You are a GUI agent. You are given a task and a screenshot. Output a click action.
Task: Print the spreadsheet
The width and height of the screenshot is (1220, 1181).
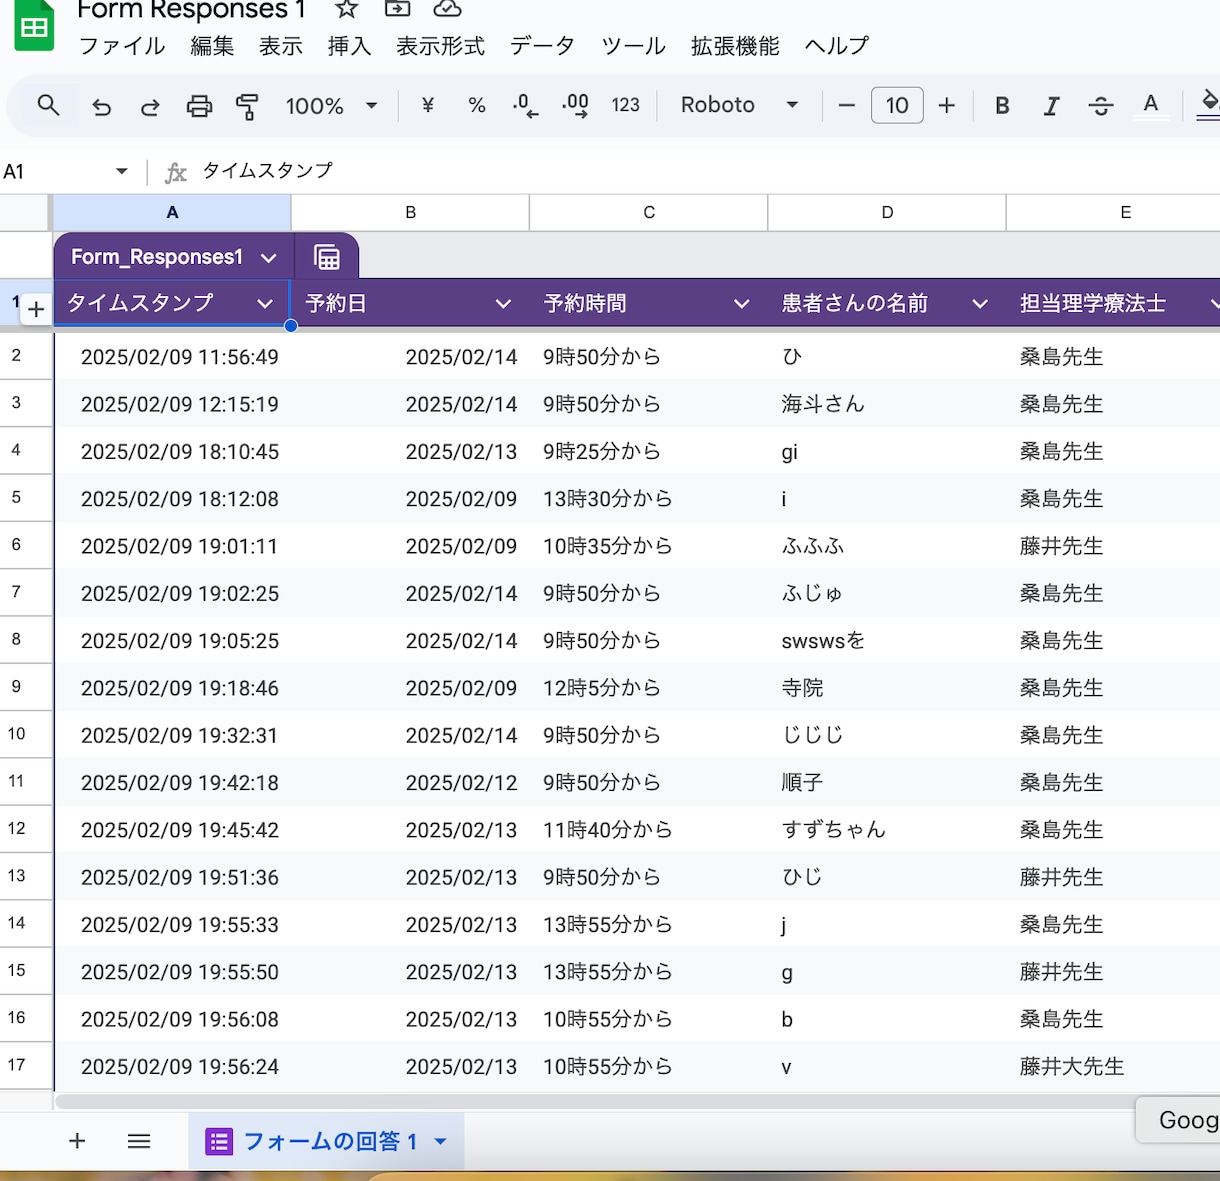coord(199,106)
